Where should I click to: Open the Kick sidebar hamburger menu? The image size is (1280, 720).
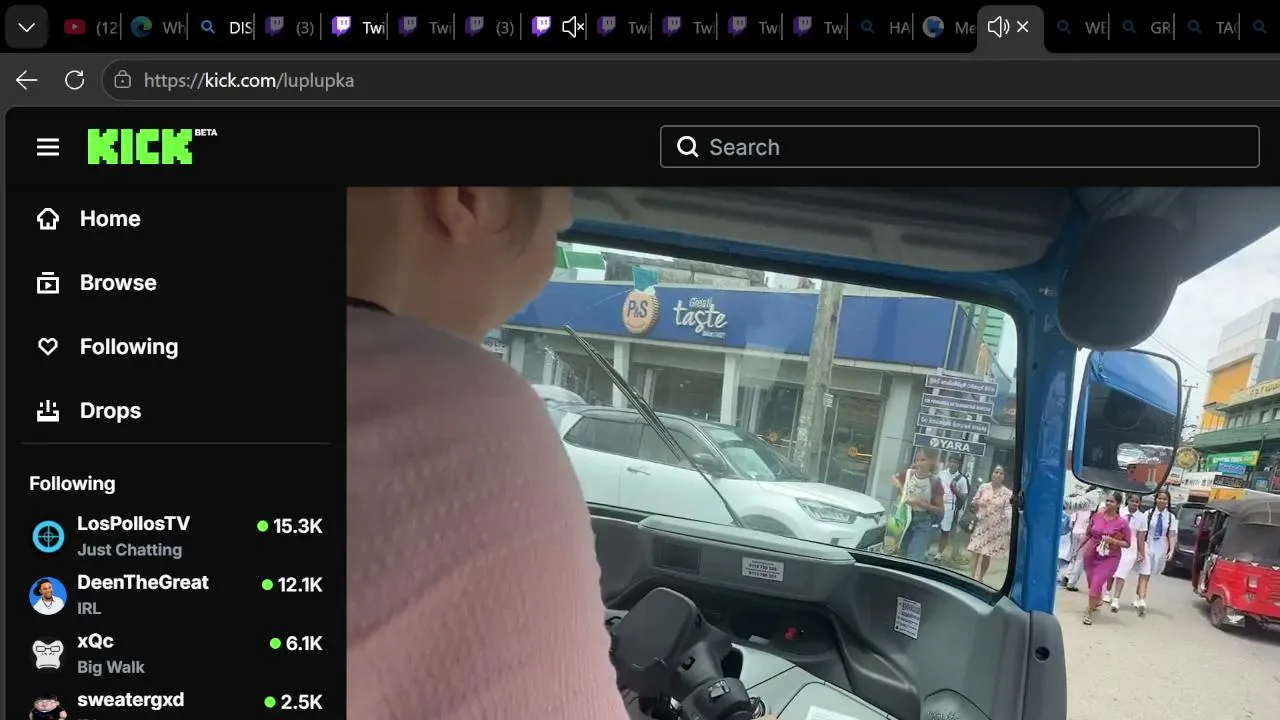[x=48, y=147]
